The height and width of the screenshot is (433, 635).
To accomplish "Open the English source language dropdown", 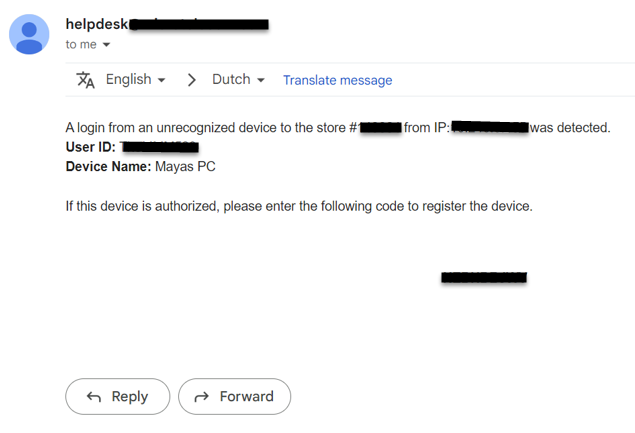I will (x=136, y=79).
